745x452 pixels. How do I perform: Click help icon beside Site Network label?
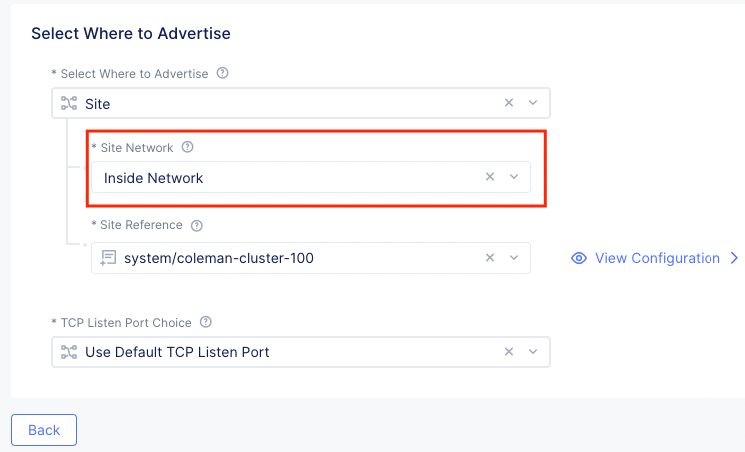click(187, 147)
